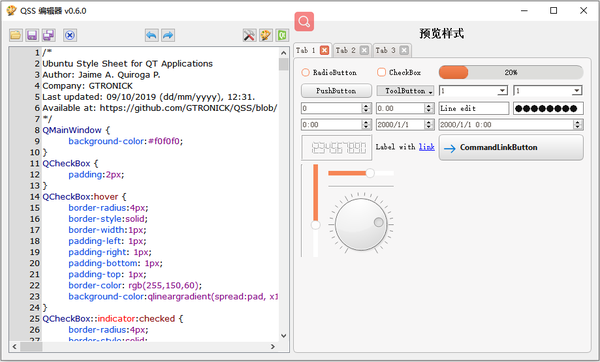Close Tab 1 via its X
The width and height of the screenshot is (600, 362).
324,50
